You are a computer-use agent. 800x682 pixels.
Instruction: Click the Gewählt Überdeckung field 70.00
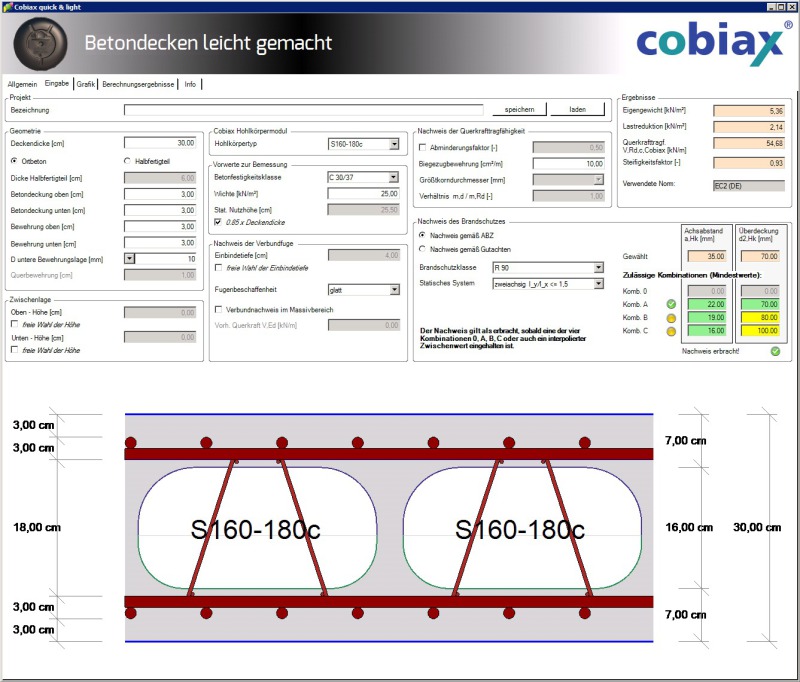pos(760,256)
